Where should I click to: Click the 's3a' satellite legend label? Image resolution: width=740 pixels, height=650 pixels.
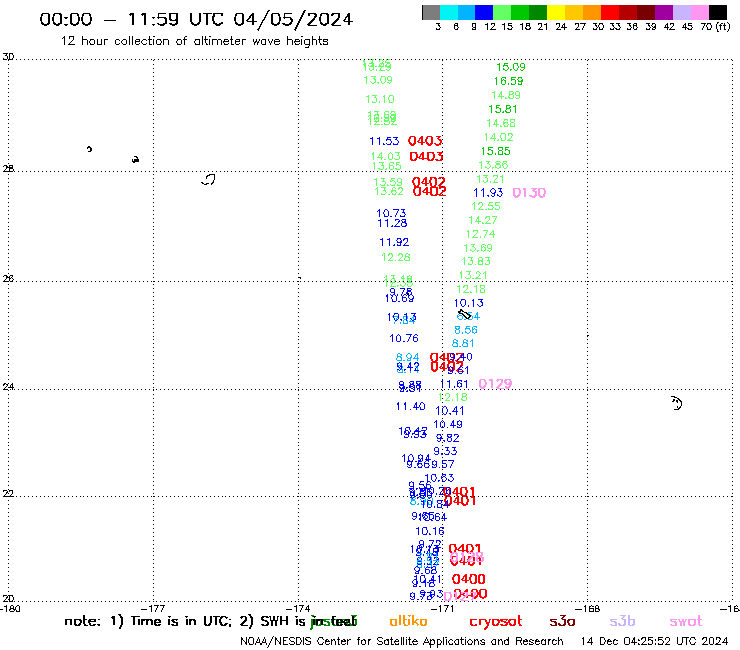click(x=562, y=622)
